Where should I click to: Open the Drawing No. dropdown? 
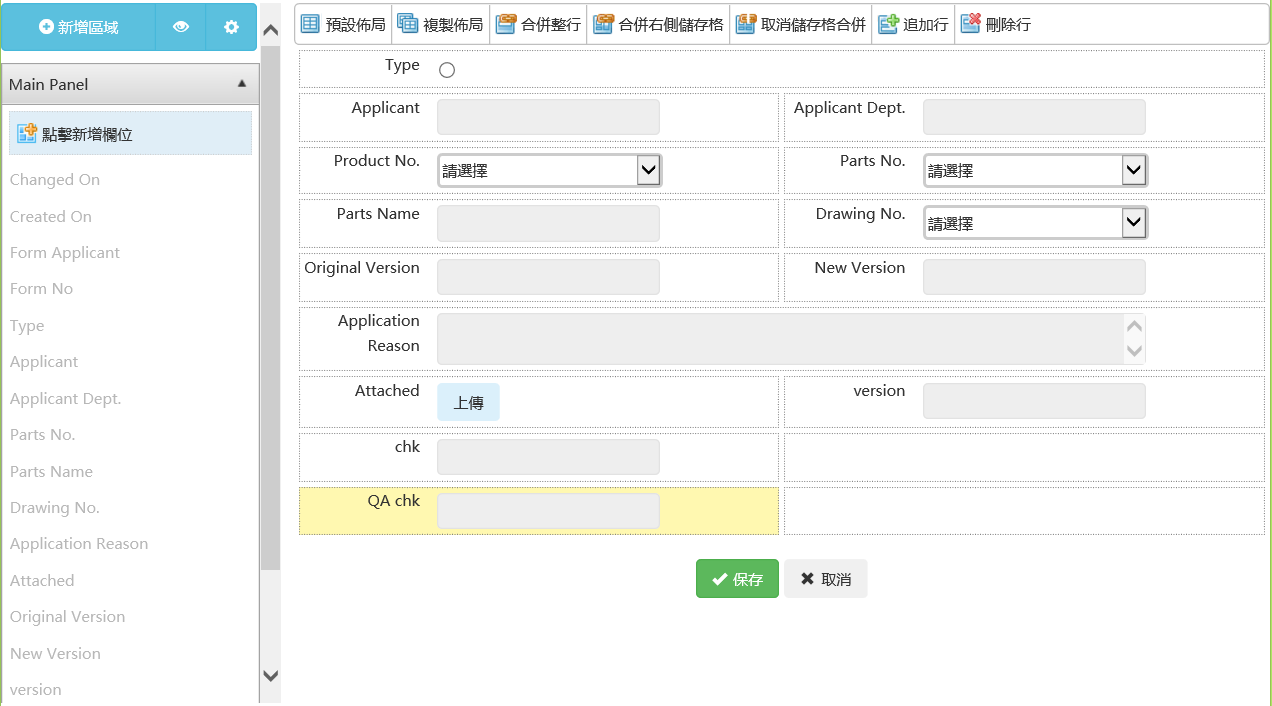coord(1035,224)
